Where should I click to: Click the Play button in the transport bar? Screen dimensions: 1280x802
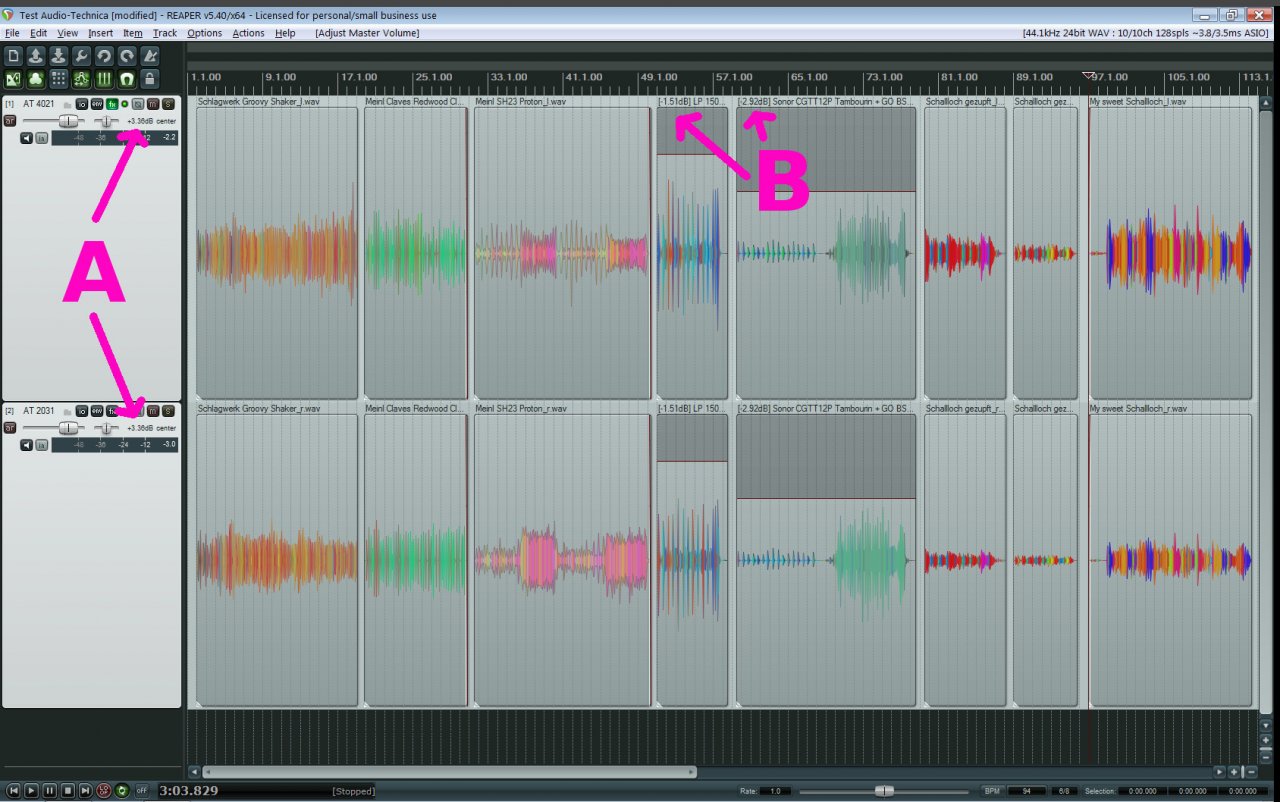pyautogui.click(x=31, y=791)
